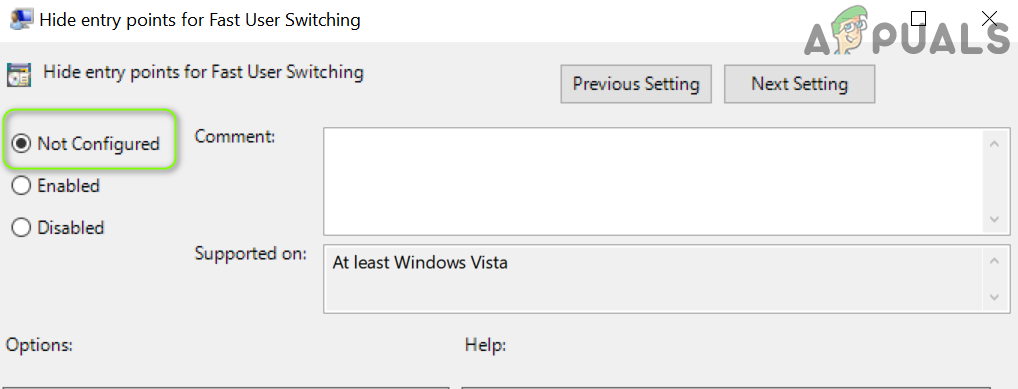Select the Not Configured radio button
This screenshot has height=389, width=1018.
click(21, 144)
